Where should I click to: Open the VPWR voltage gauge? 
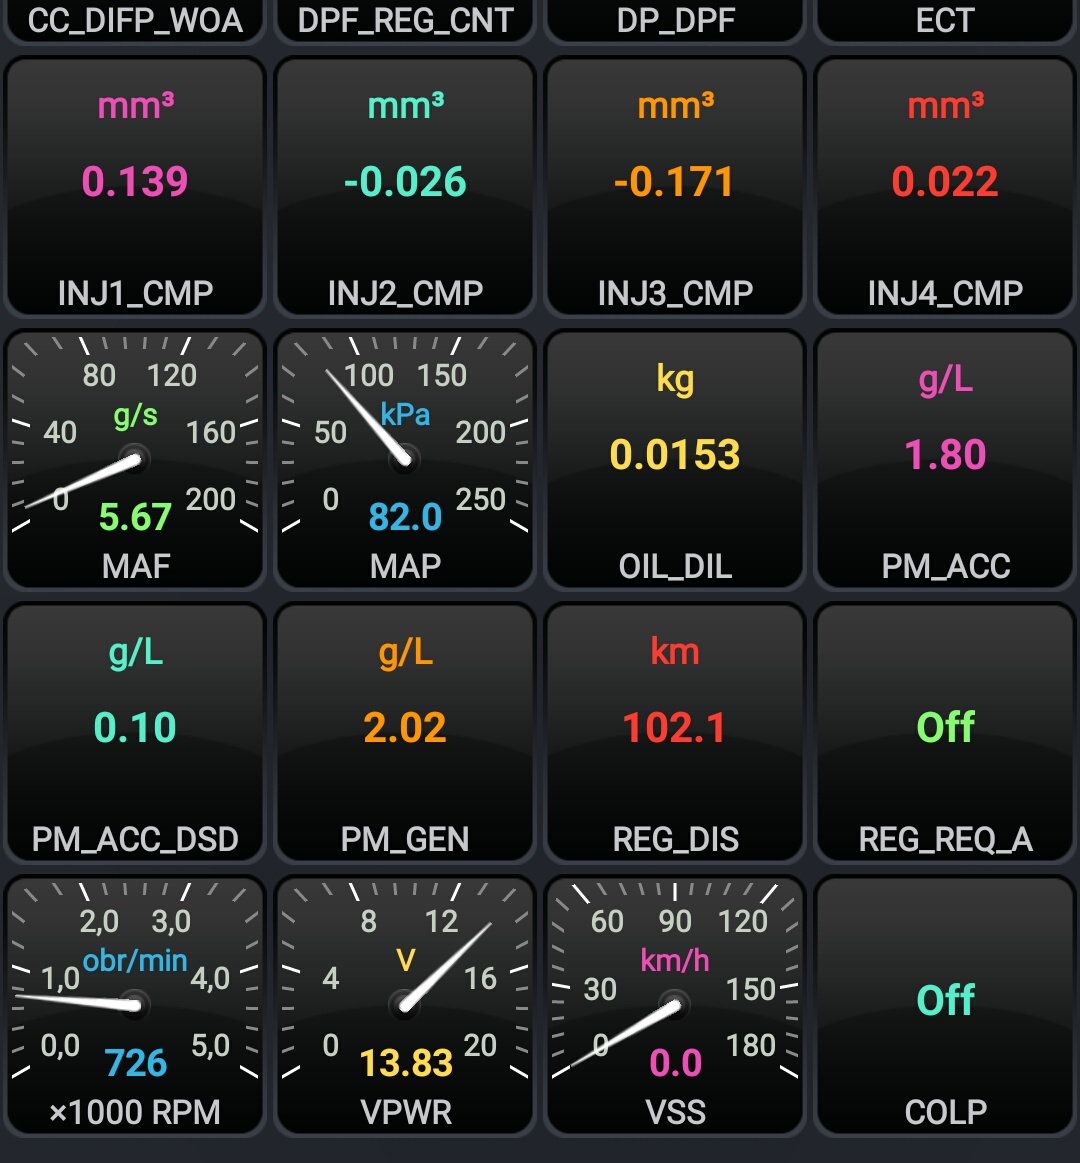pyautogui.click(x=405, y=1006)
